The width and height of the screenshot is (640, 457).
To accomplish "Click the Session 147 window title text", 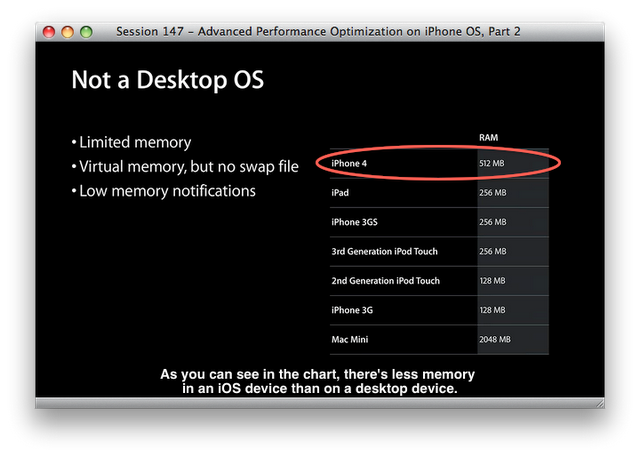I will click(318, 32).
